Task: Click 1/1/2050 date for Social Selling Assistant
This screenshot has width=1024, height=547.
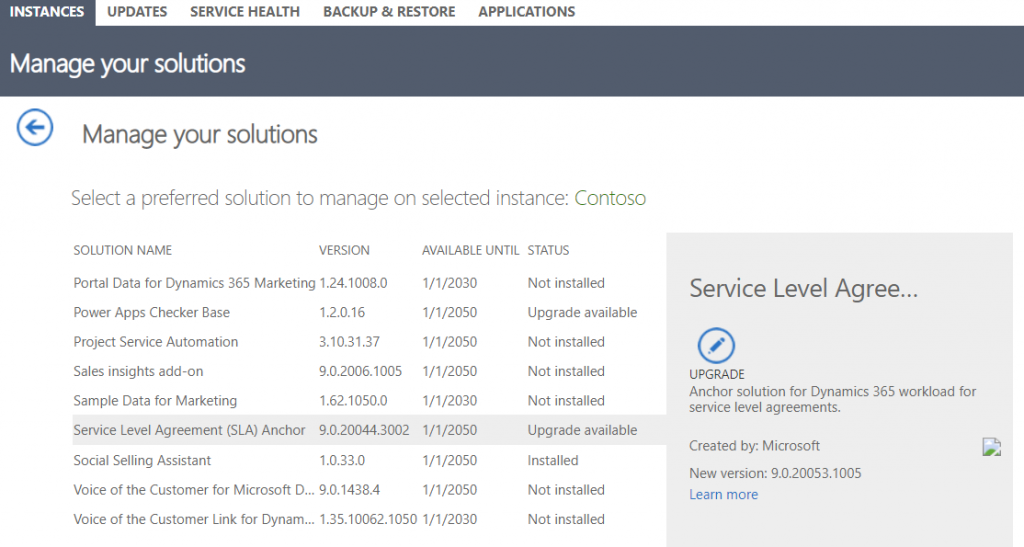Action: [x=449, y=460]
